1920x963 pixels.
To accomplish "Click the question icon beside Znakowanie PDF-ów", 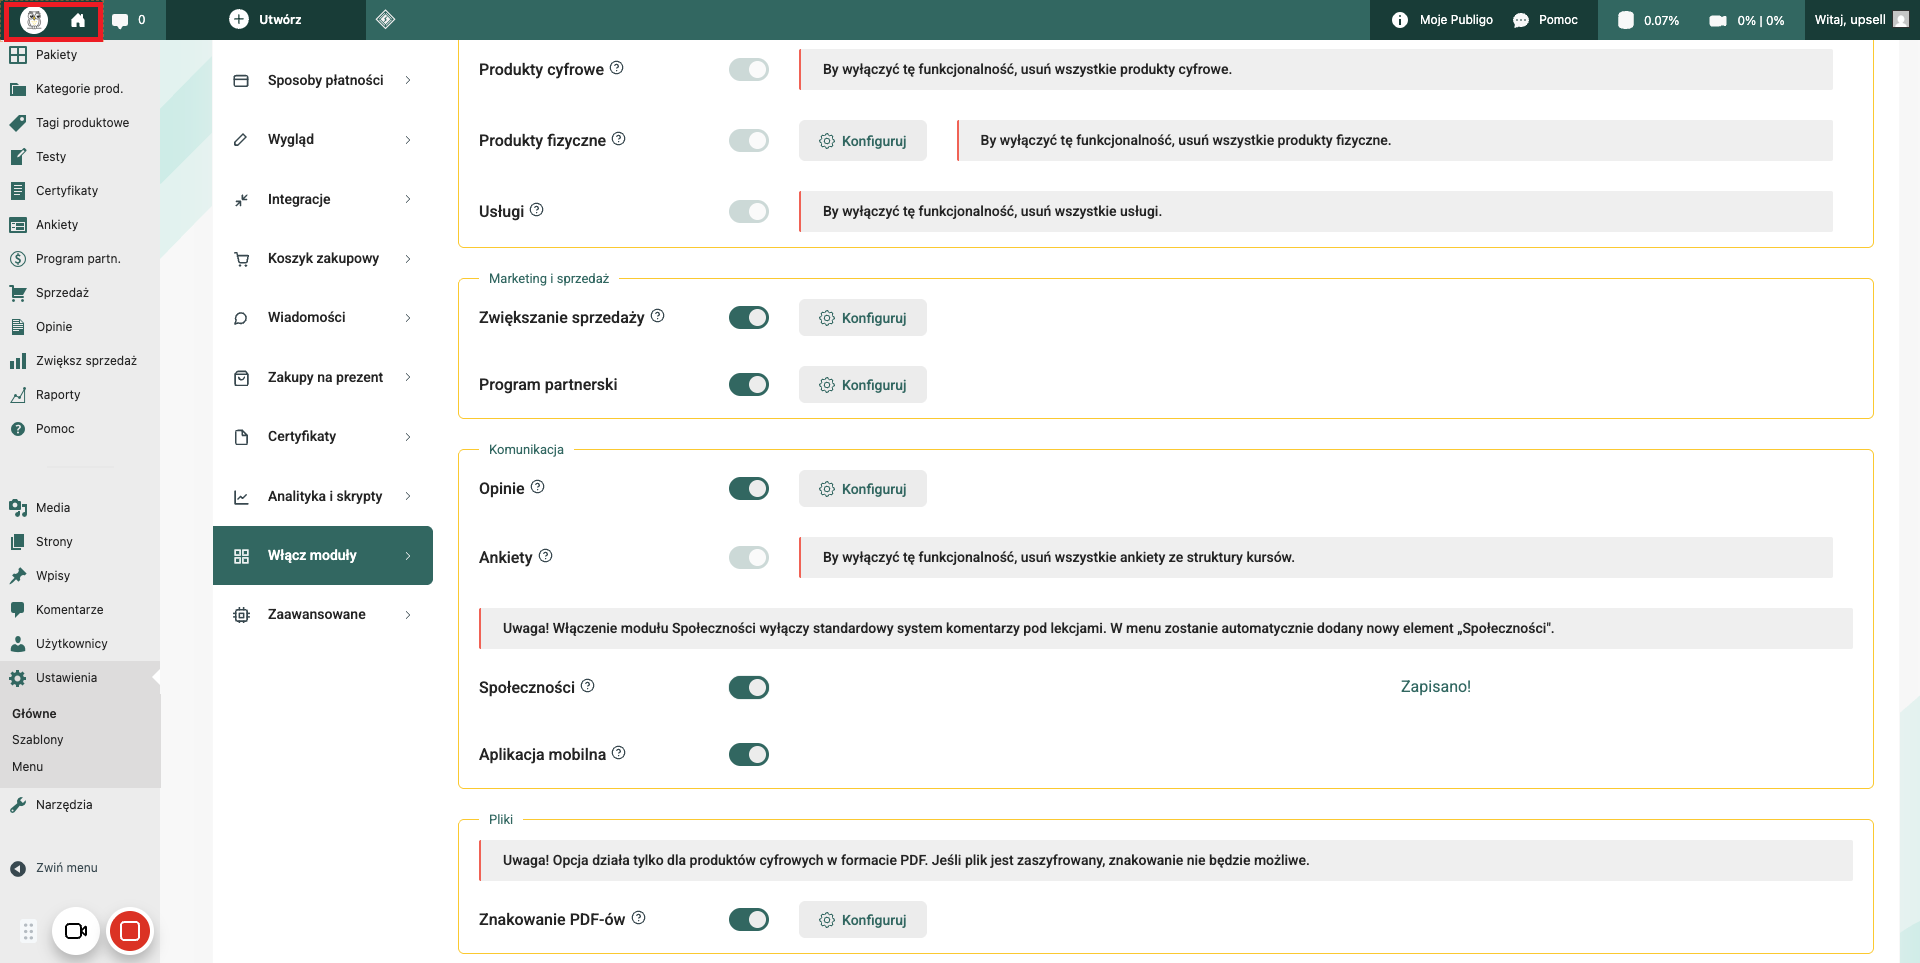I will click(639, 918).
